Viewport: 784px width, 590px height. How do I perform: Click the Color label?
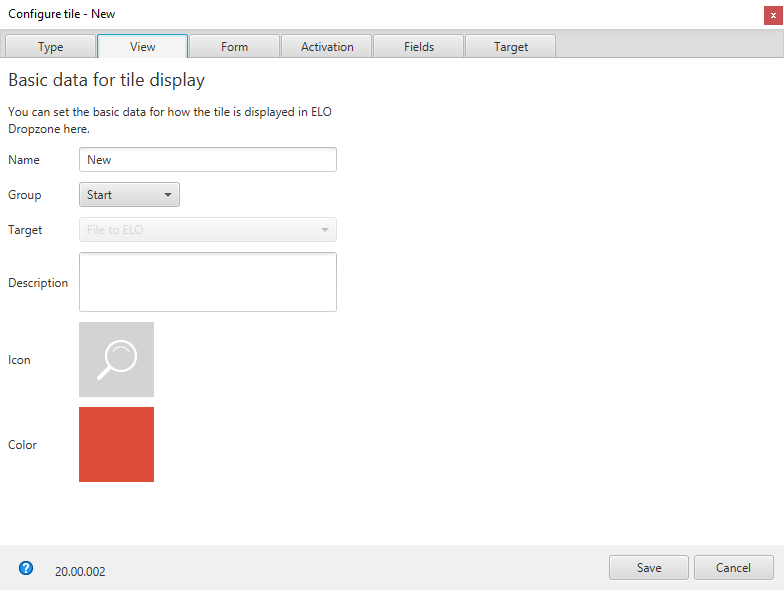(22, 444)
